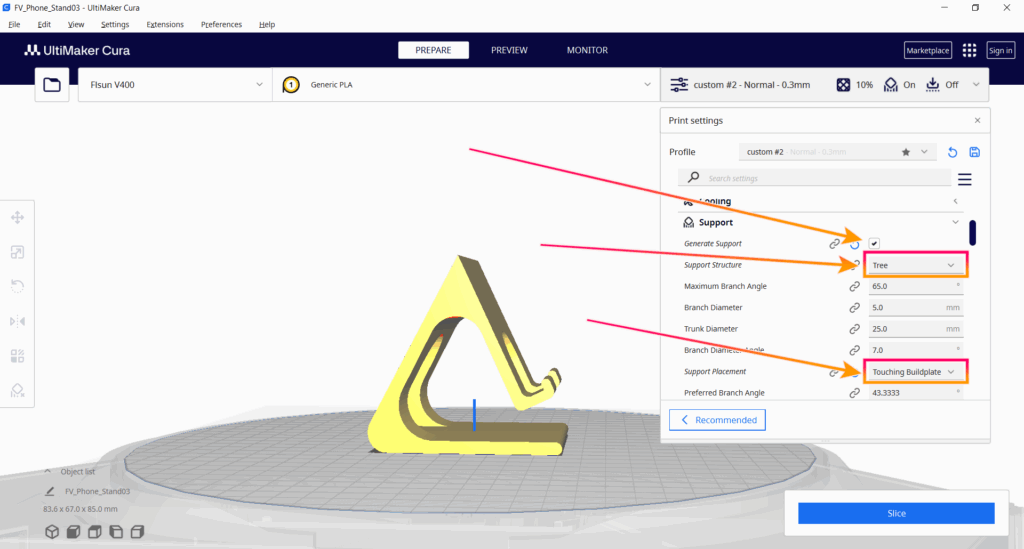
Task: Click the Slice button
Action: click(896, 513)
